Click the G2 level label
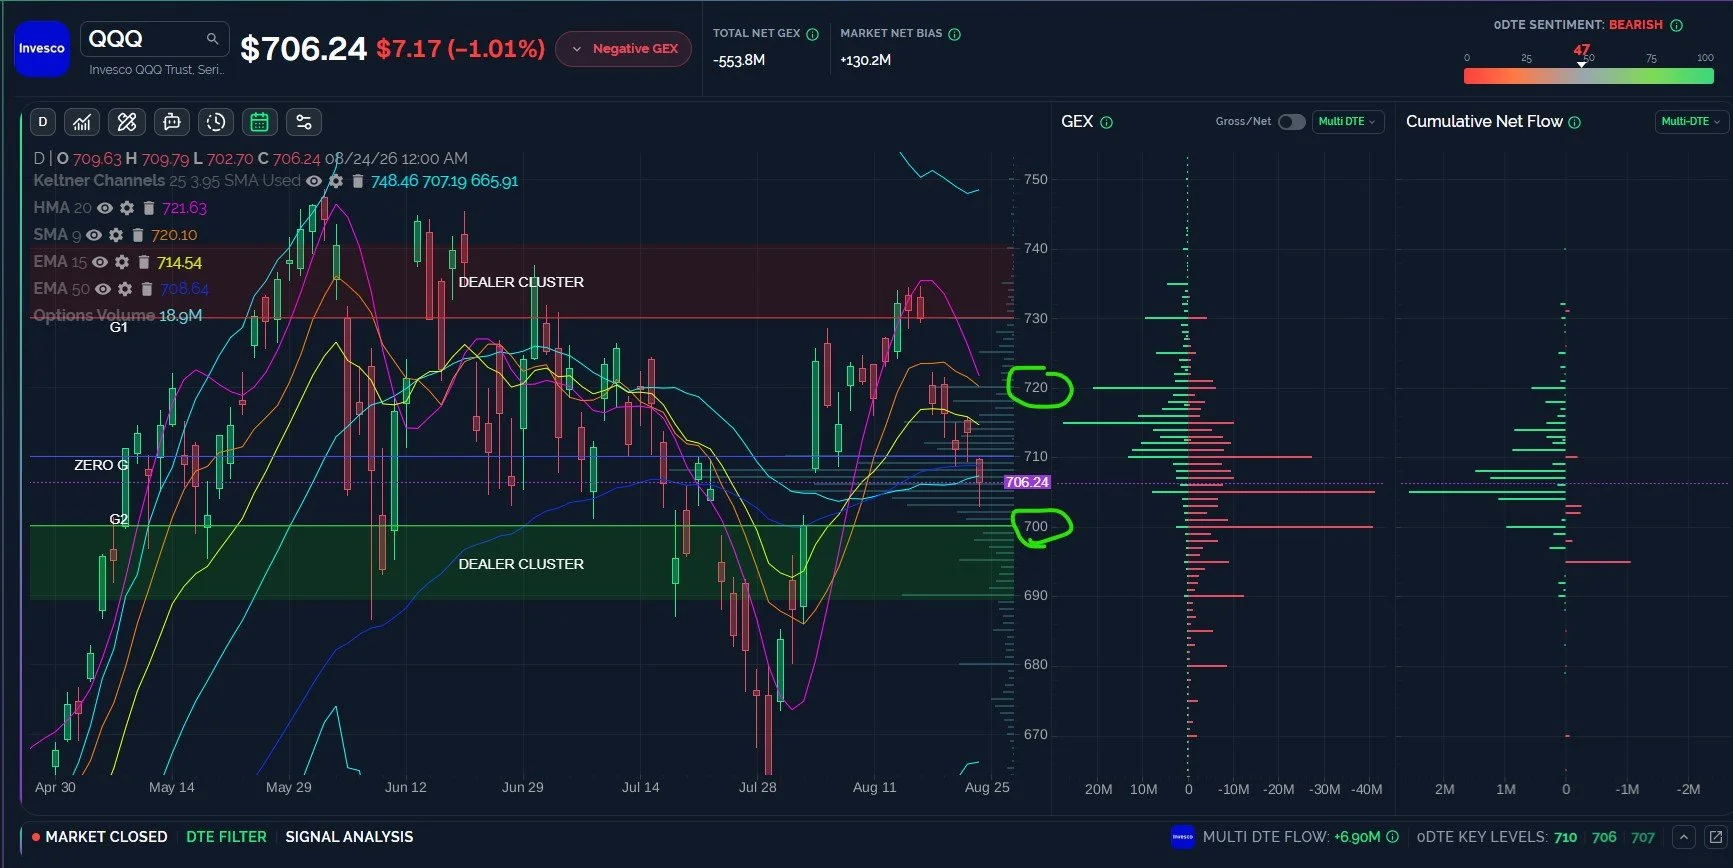Image resolution: width=1733 pixels, height=868 pixels. click(x=118, y=519)
